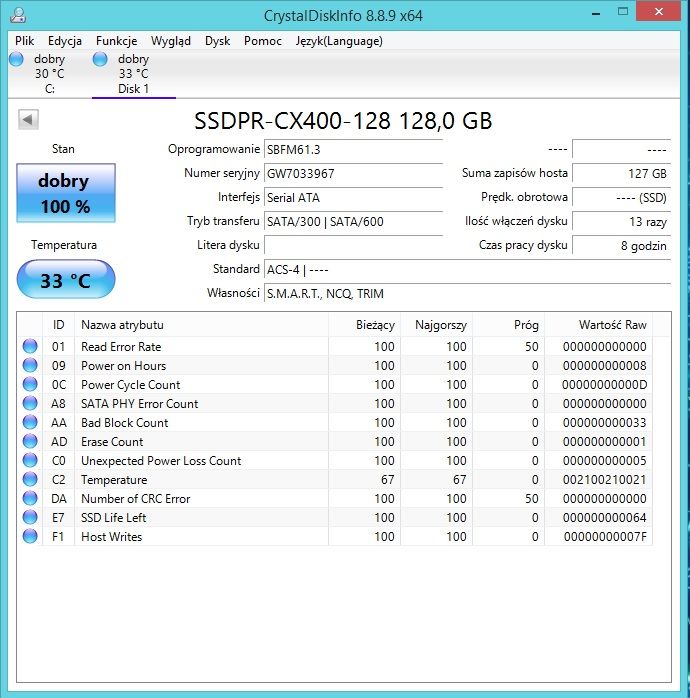Click the Wartość Raw column header
Image resolution: width=690 pixels, height=698 pixels.
599,325
